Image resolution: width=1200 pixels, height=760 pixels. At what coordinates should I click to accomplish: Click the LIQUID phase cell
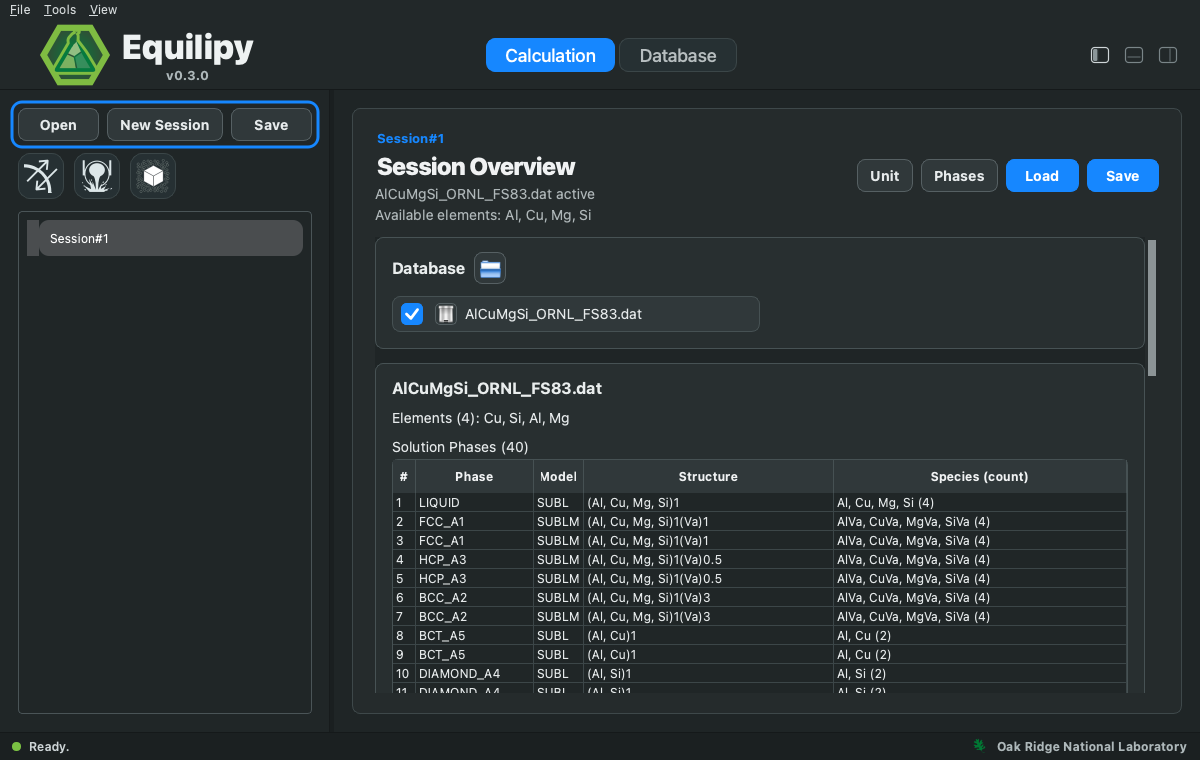pos(474,502)
